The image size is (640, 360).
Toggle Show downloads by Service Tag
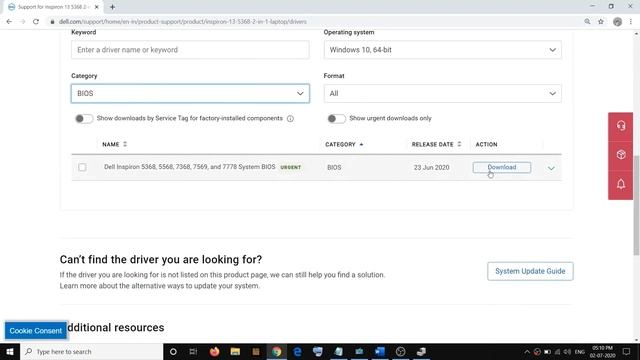(x=84, y=119)
